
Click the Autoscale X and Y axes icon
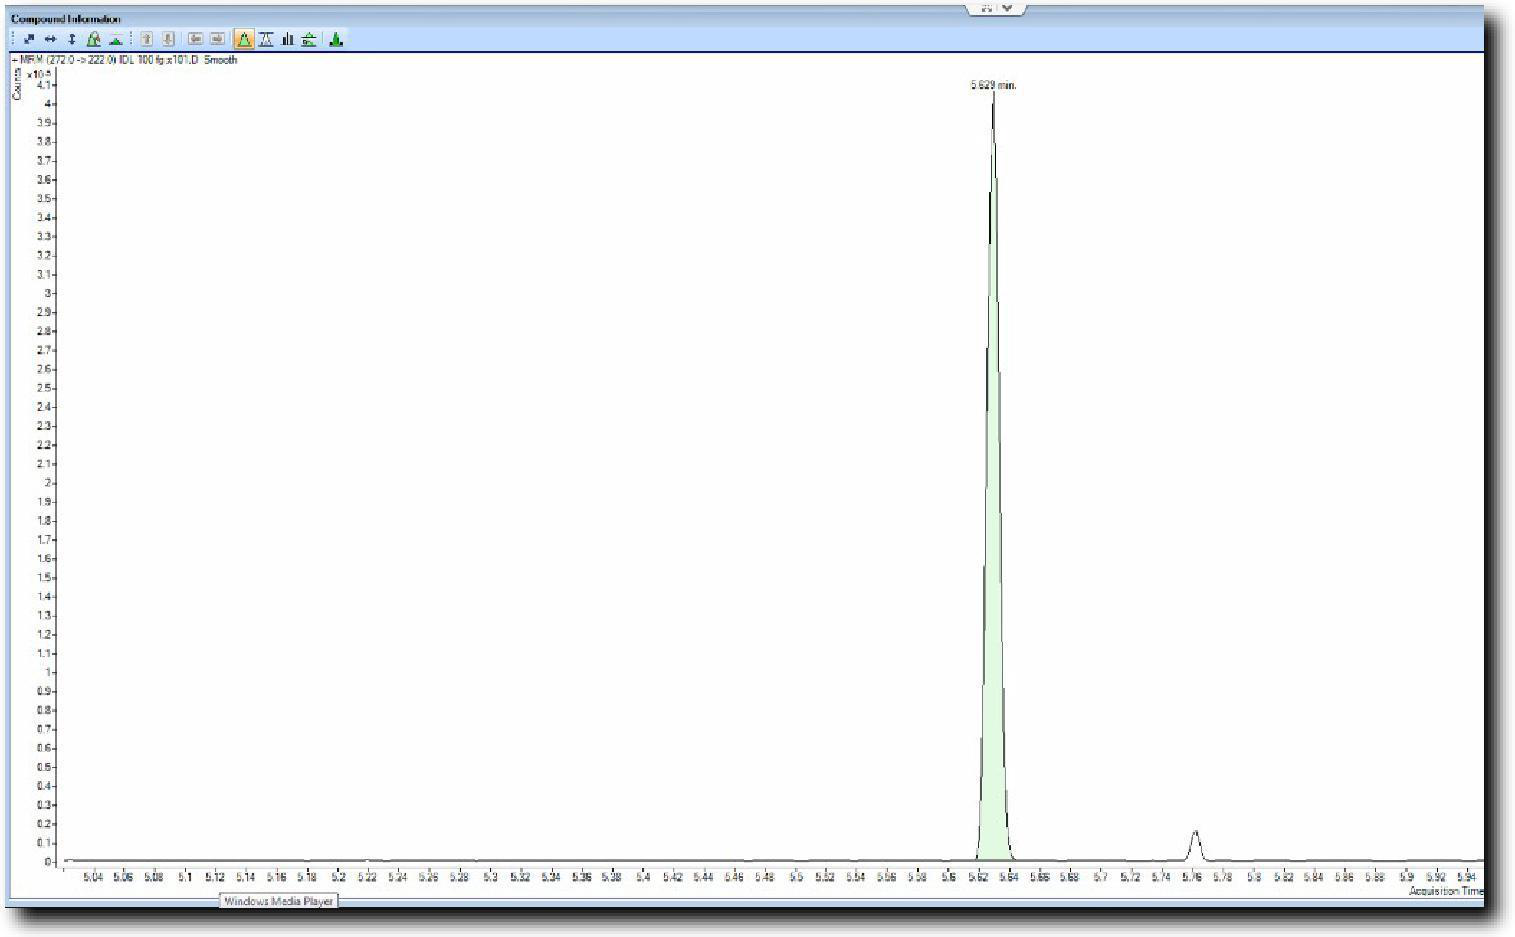(x=29, y=39)
